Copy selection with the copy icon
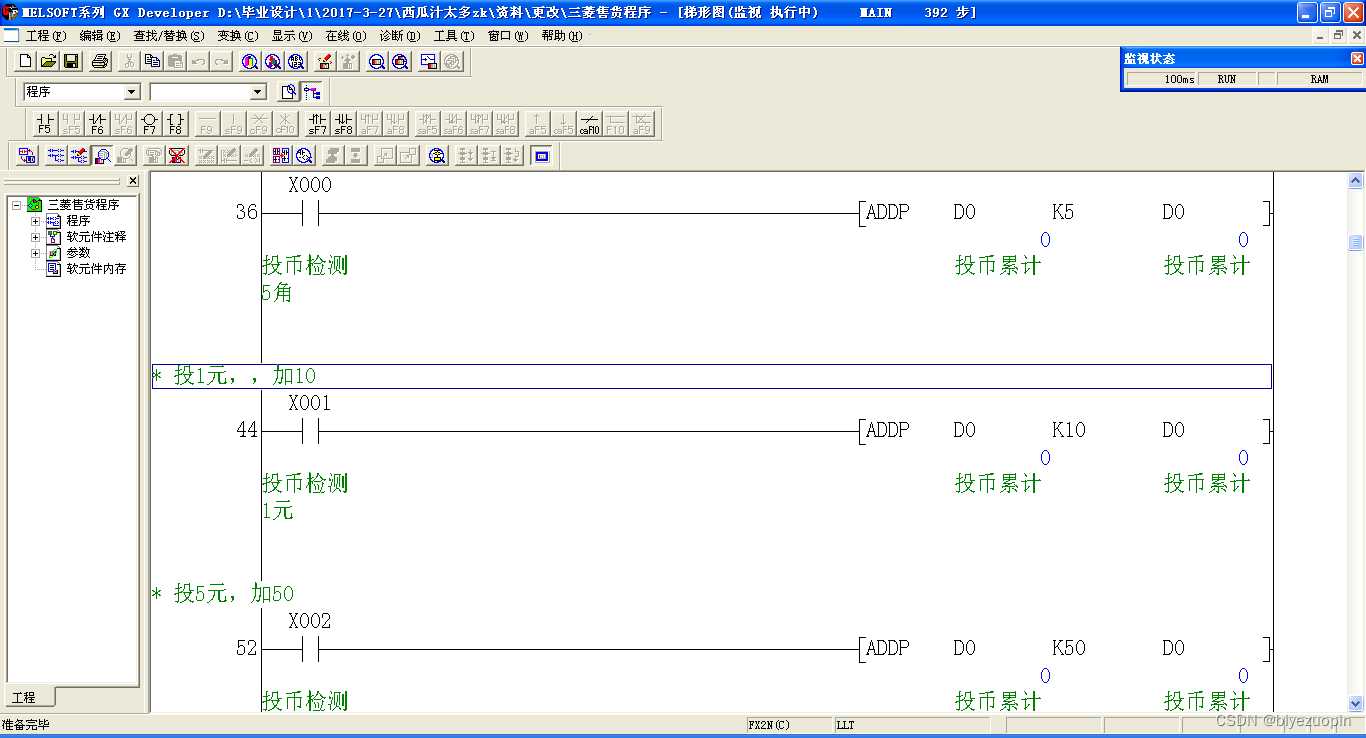 [x=152, y=62]
